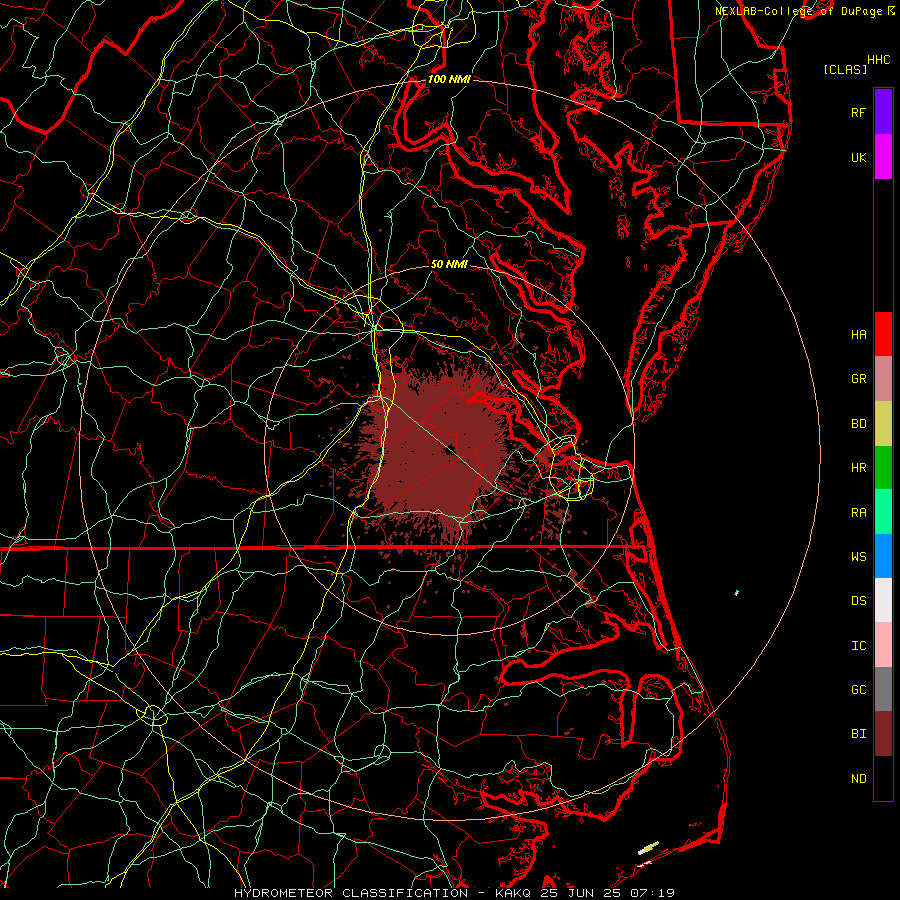Click the DS white legend swatch

click(x=883, y=600)
